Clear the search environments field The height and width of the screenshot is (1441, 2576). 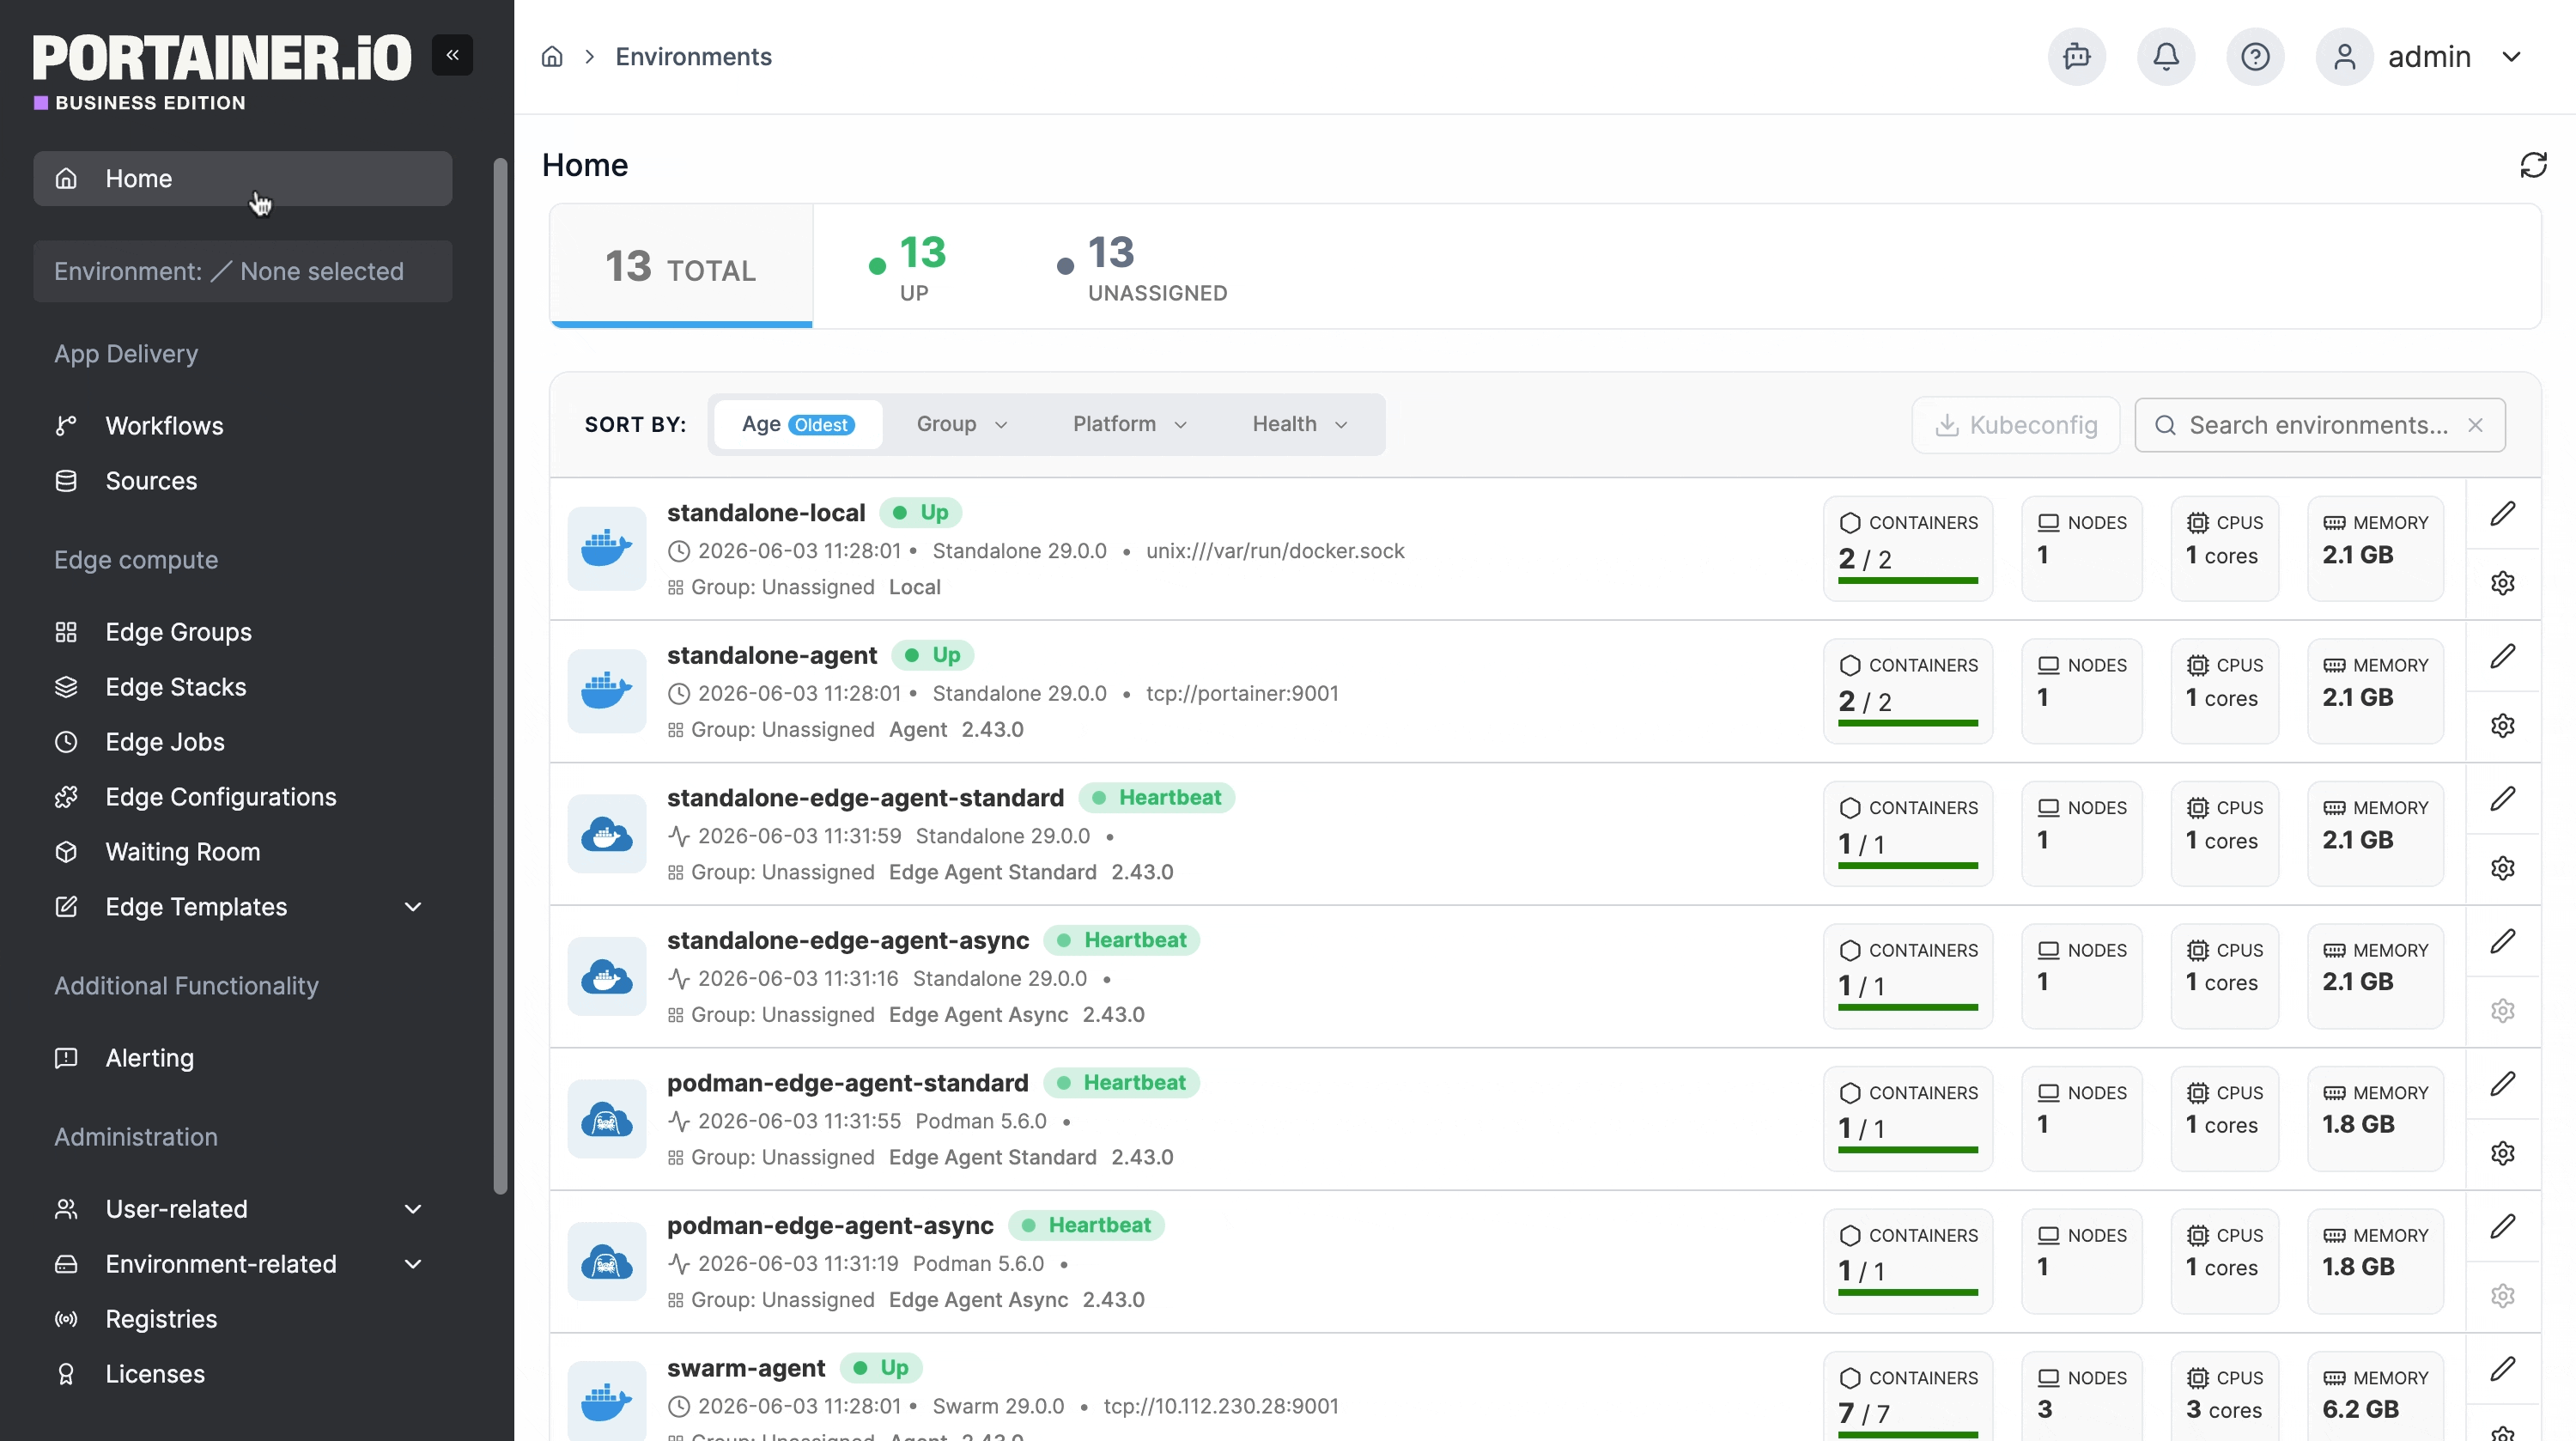point(2475,425)
